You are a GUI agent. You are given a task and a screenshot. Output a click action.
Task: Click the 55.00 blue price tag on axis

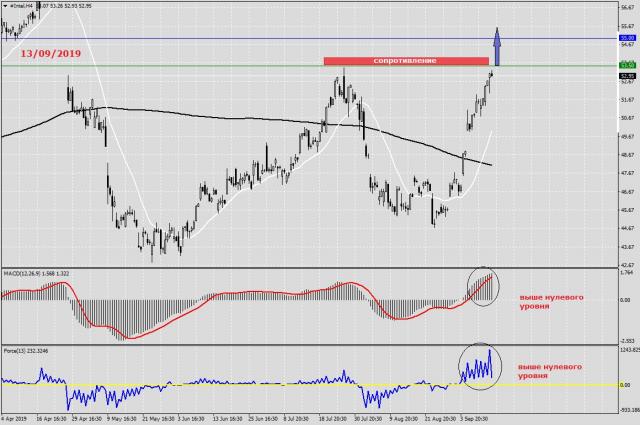pyautogui.click(x=628, y=38)
